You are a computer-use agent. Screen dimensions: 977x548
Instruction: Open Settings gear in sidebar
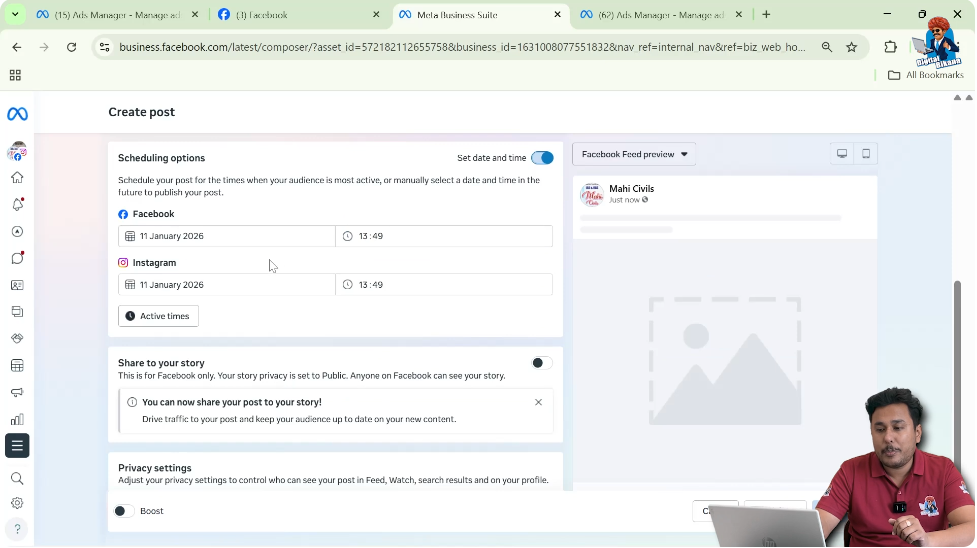click(17, 503)
